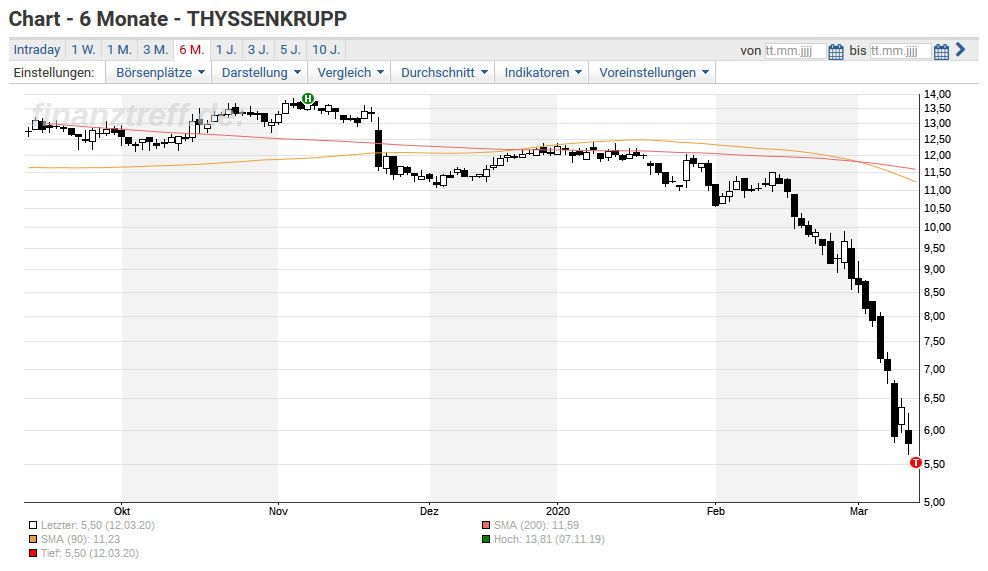The width and height of the screenshot is (988, 571).
Task: Select the 6 M. time range
Action: point(192,50)
